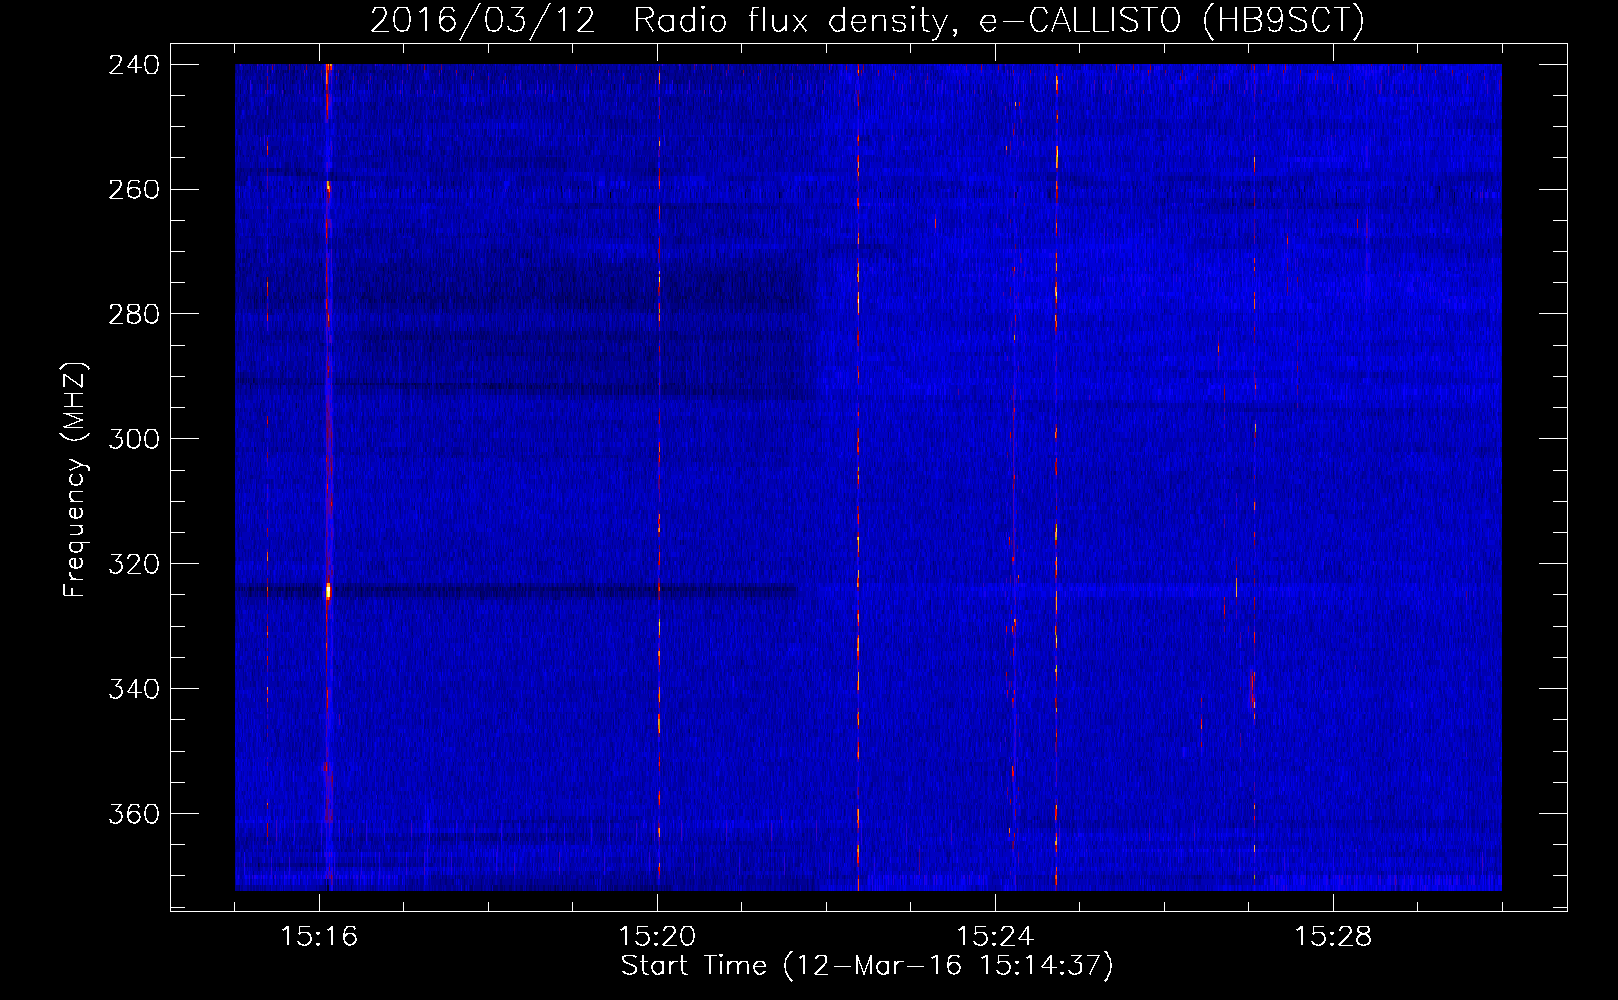This screenshot has height=1000, width=1618.
Task: Click the plot title mentioning e-CALLISTO (HB9SCT)
Action: tap(867, 20)
